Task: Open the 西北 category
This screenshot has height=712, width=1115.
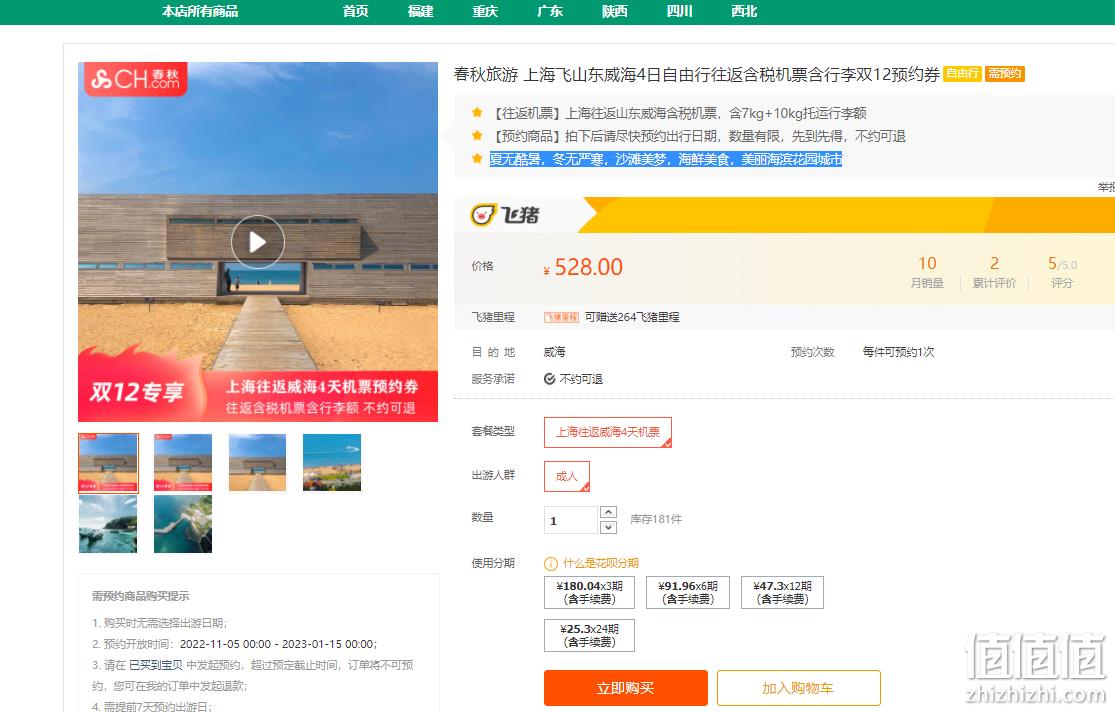Action: [x=744, y=11]
